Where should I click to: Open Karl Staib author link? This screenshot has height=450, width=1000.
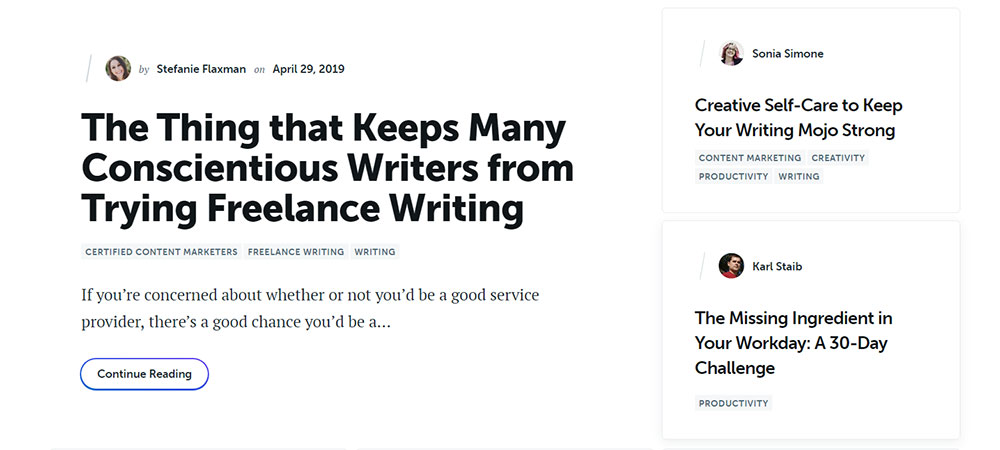(x=777, y=266)
